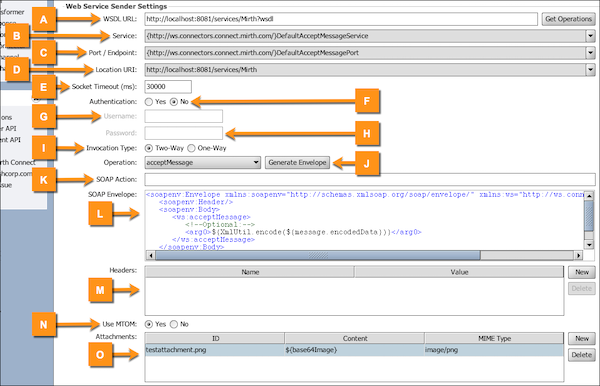600x386 pixels.
Task: Click New button beside Headers table
Action: 582,272
